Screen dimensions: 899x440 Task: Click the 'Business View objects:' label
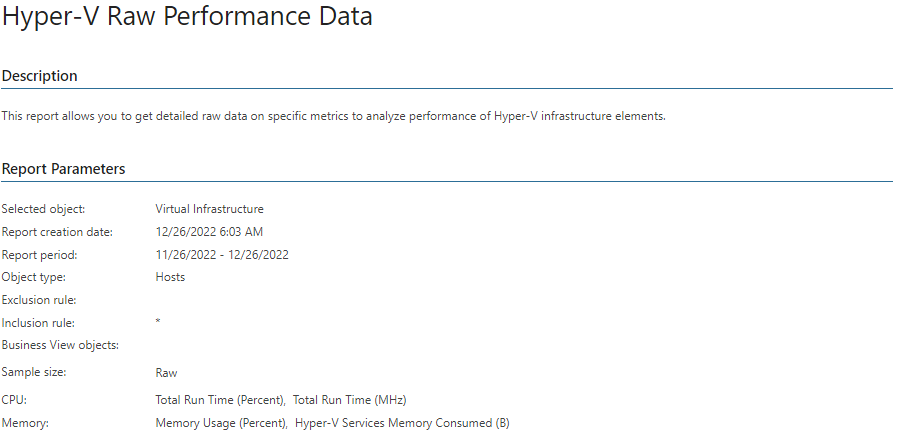pos(60,345)
